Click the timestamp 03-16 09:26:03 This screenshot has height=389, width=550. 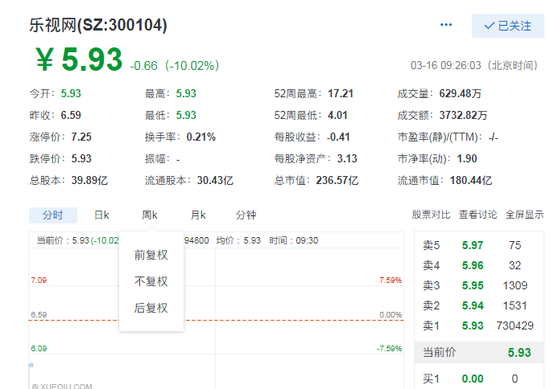point(446,65)
